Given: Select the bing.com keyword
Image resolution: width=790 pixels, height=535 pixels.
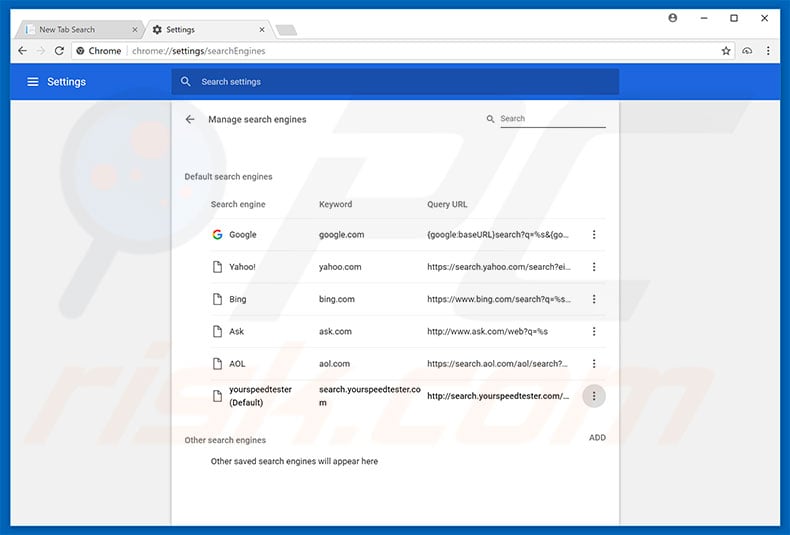Looking at the screenshot, I should coord(337,299).
